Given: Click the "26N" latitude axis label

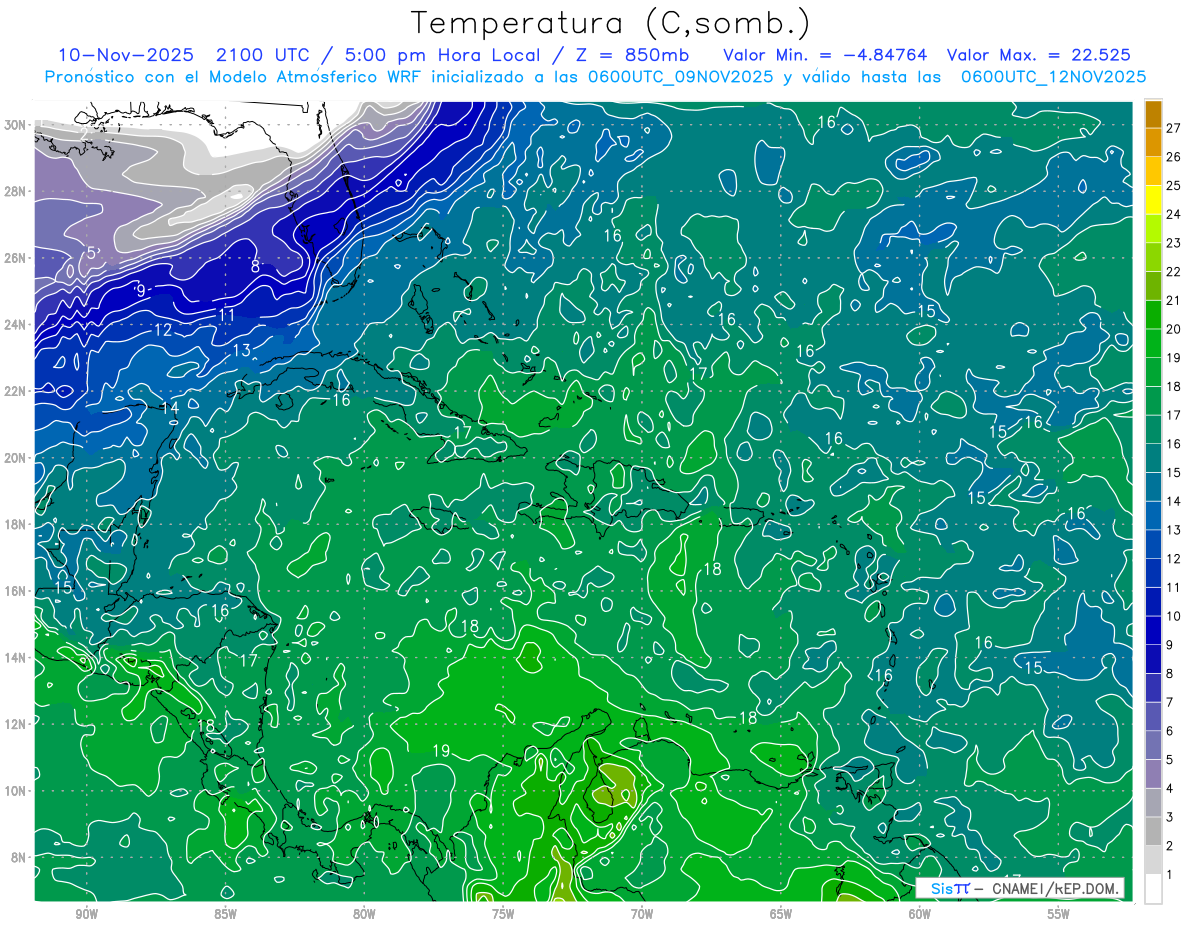Looking at the screenshot, I should click(x=15, y=258).
